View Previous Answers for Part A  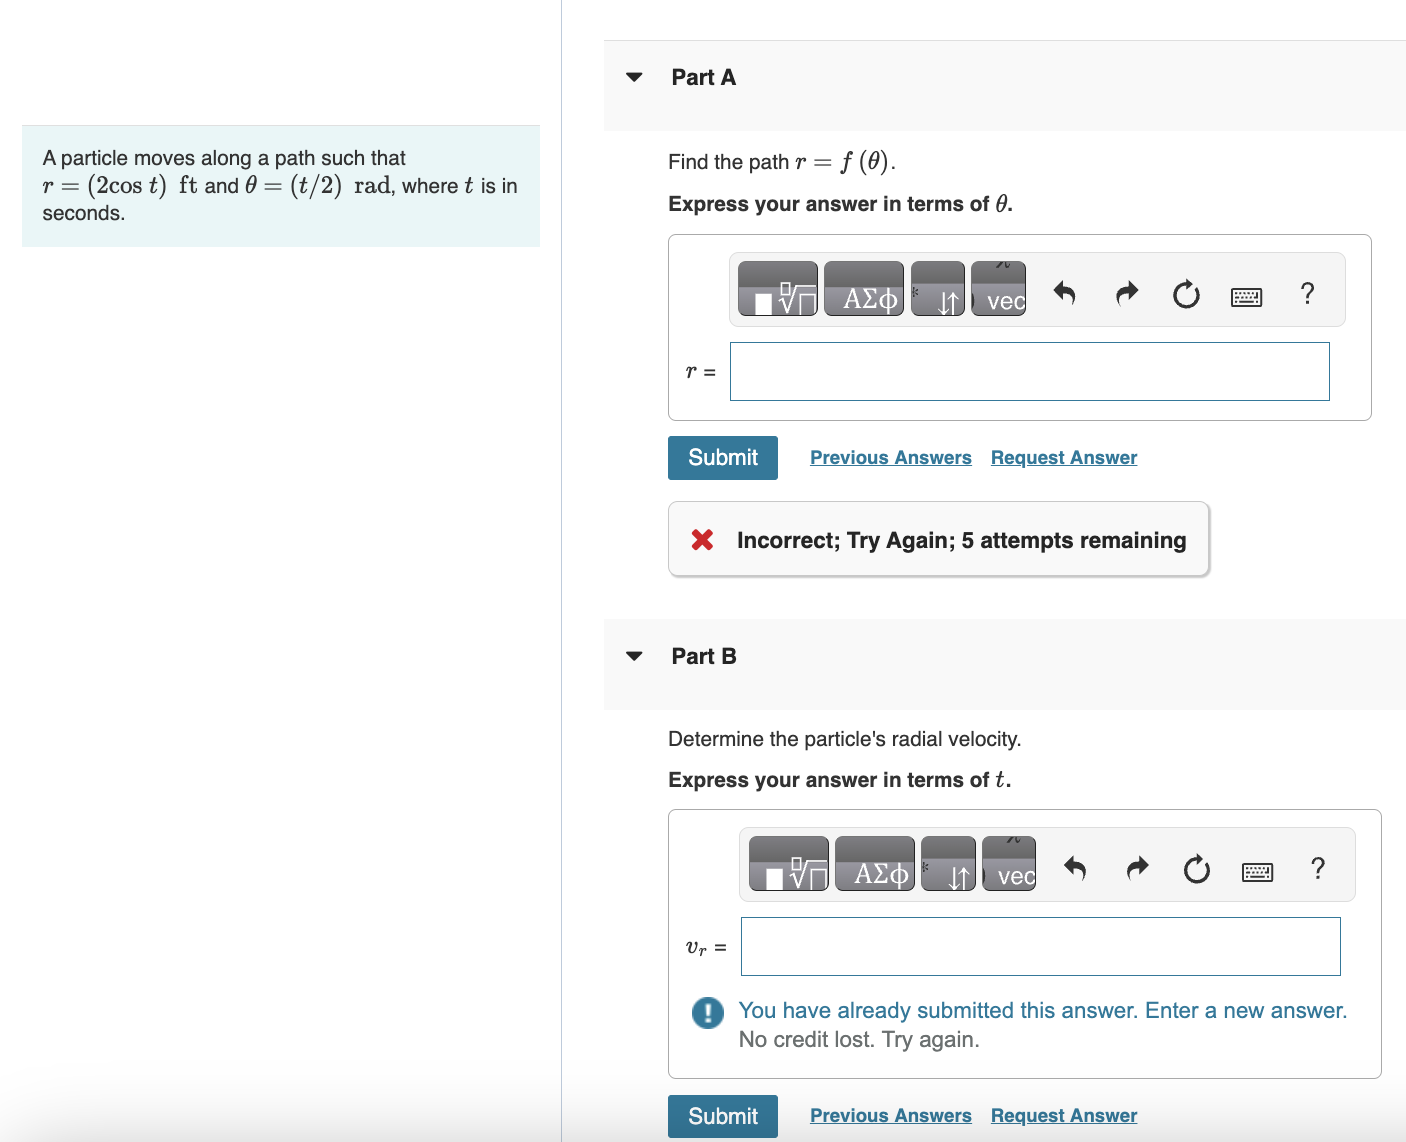tap(890, 457)
